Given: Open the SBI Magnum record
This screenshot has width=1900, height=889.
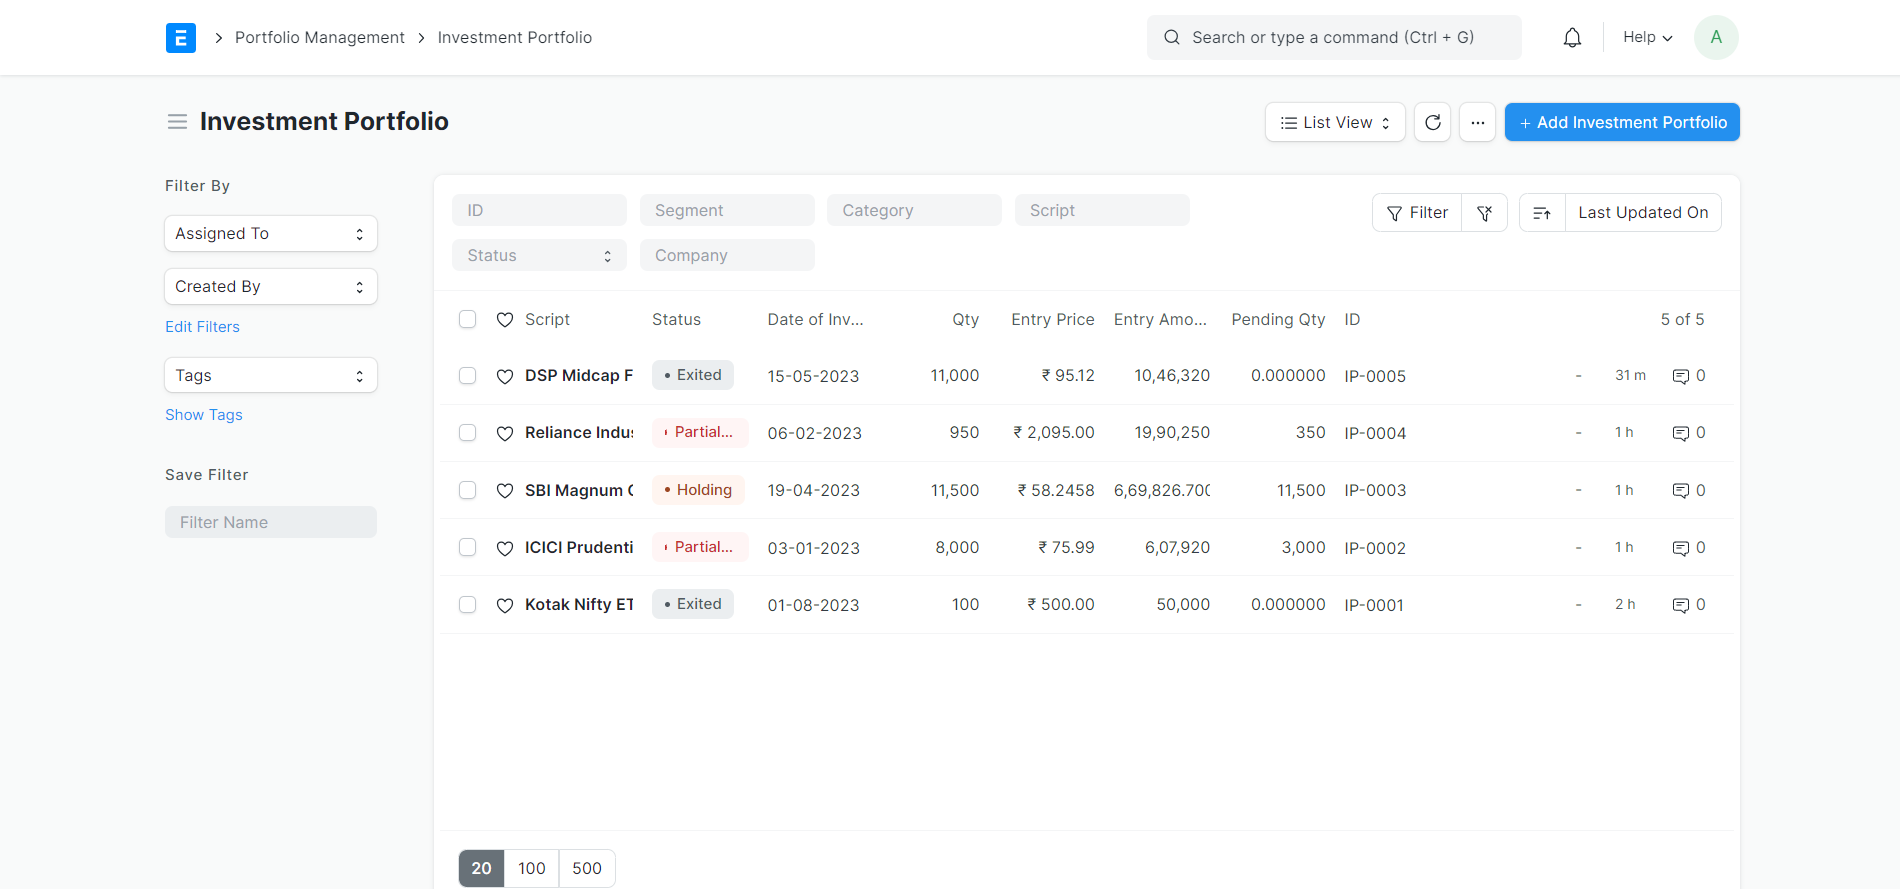Looking at the screenshot, I should click(579, 490).
